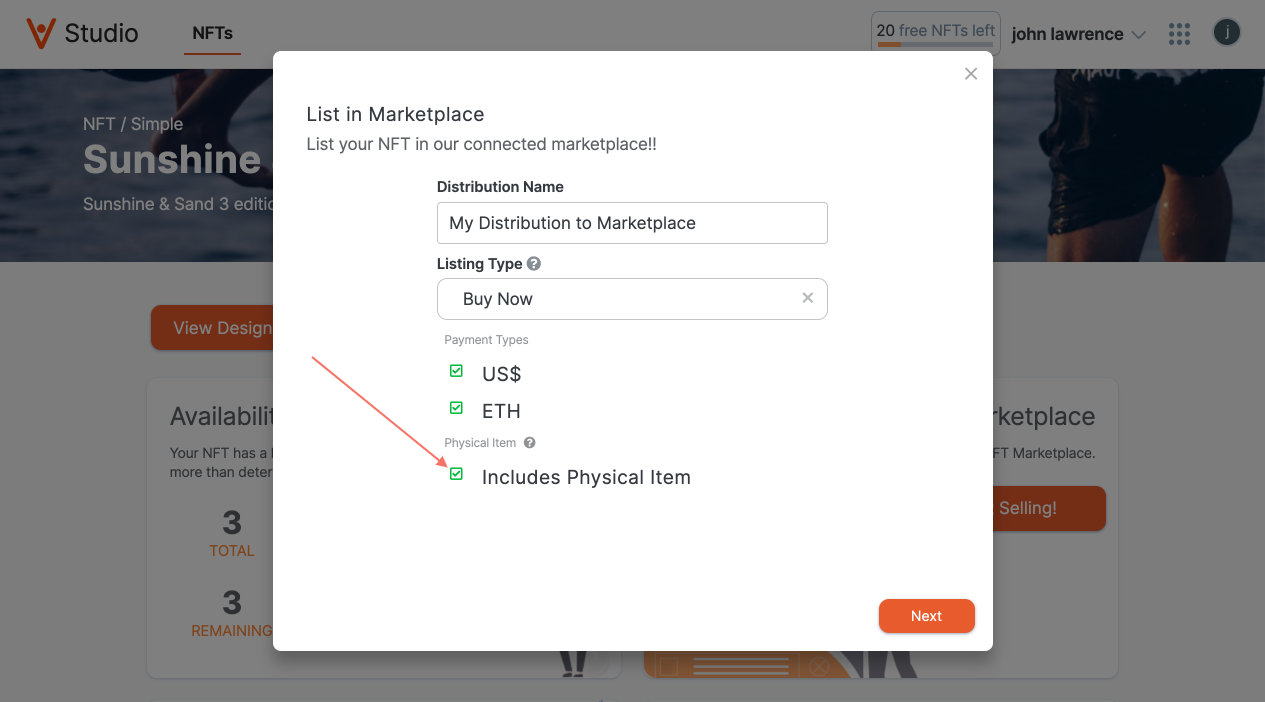Open the apps grid icon
The width and height of the screenshot is (1265, 702).
1180,34
